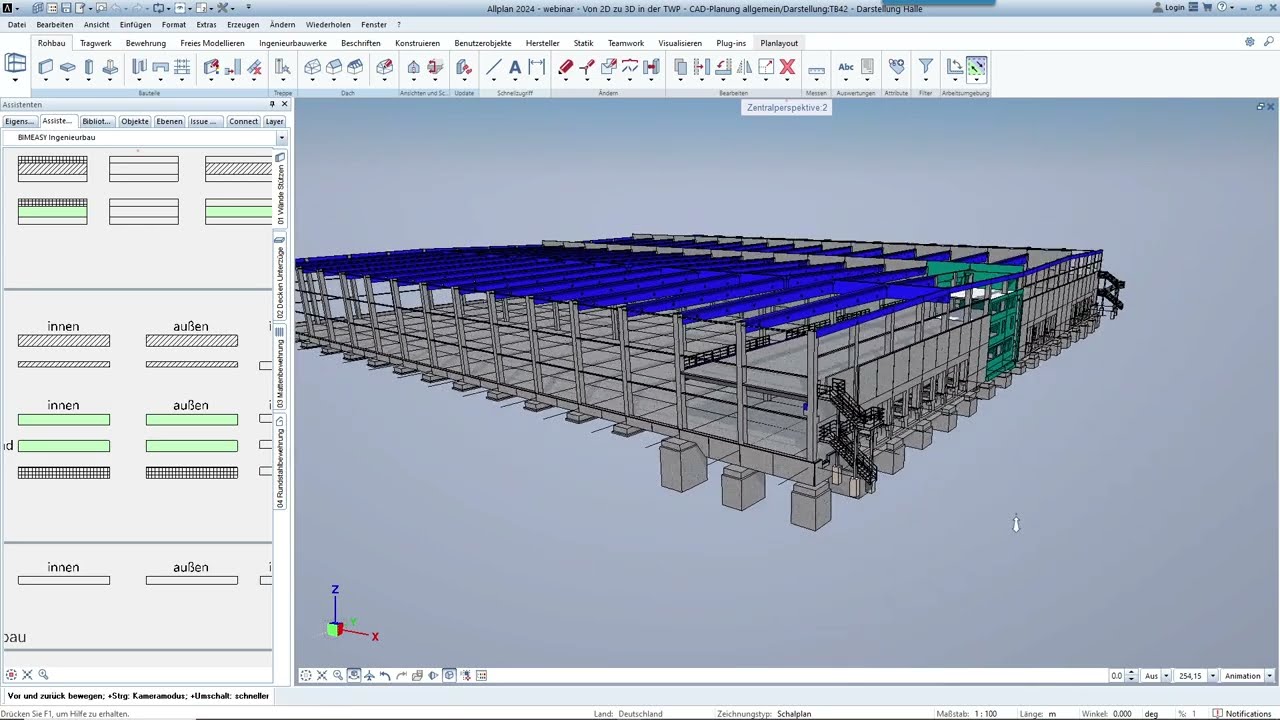Click the 0.0 stepper up arrow in viewport bar

(x=1131, y=673)
